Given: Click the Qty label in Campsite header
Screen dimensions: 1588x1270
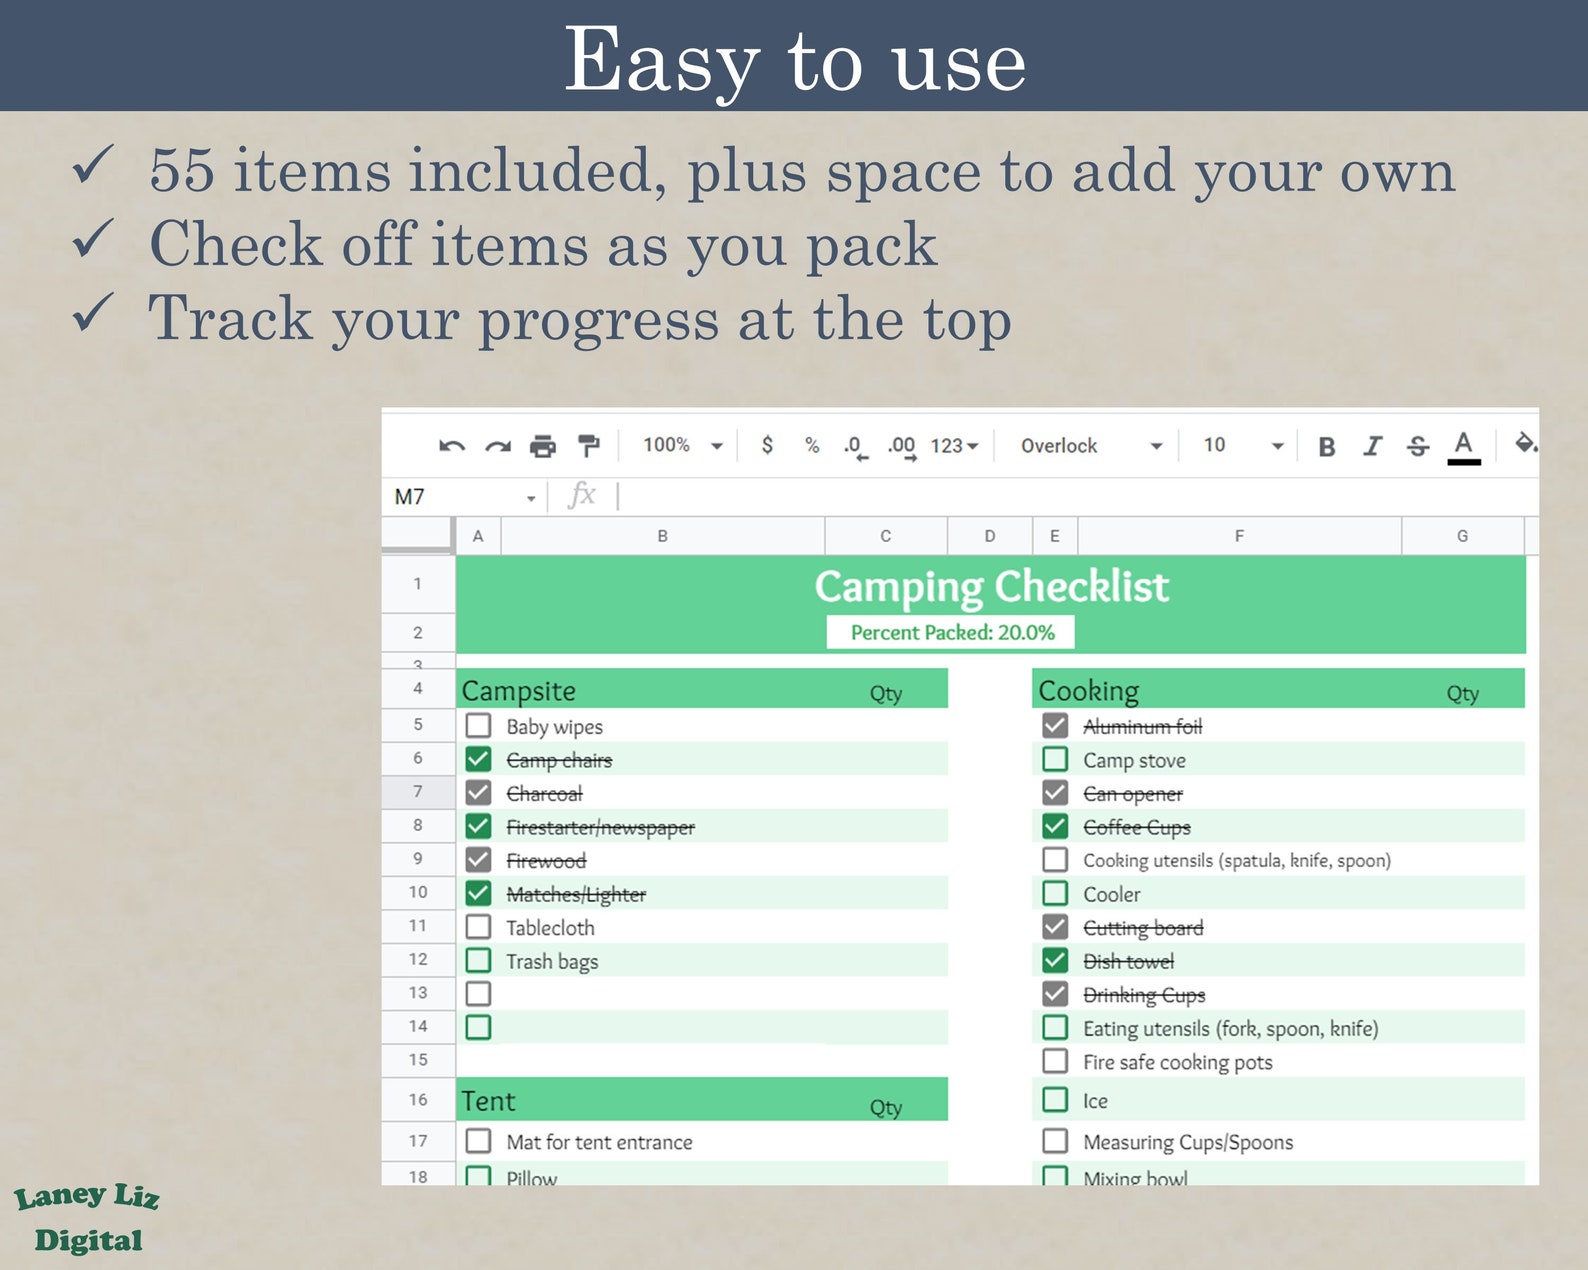Looking at the screenshot, I should coord(885,694).
